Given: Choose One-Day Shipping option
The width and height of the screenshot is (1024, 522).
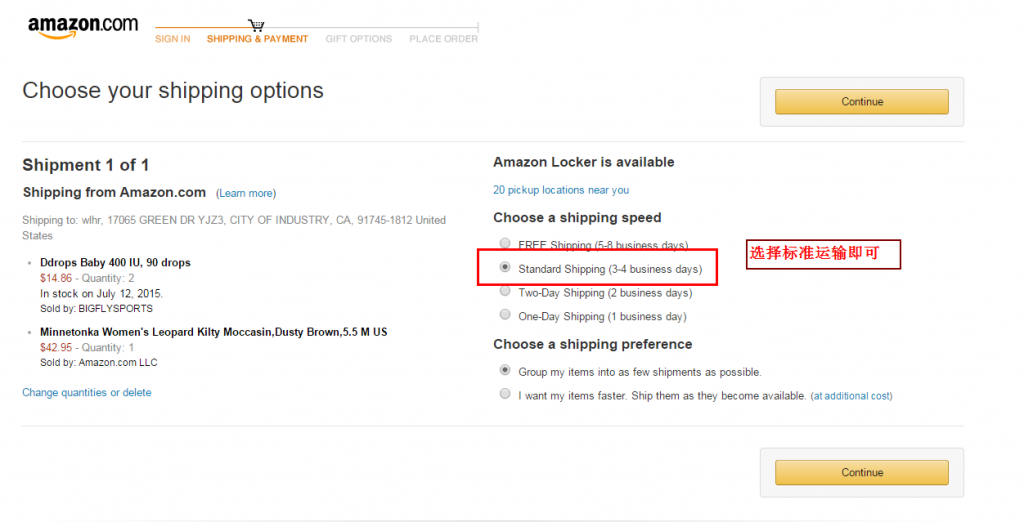Looking at the screenshot, I should click(x=505, y=315).
